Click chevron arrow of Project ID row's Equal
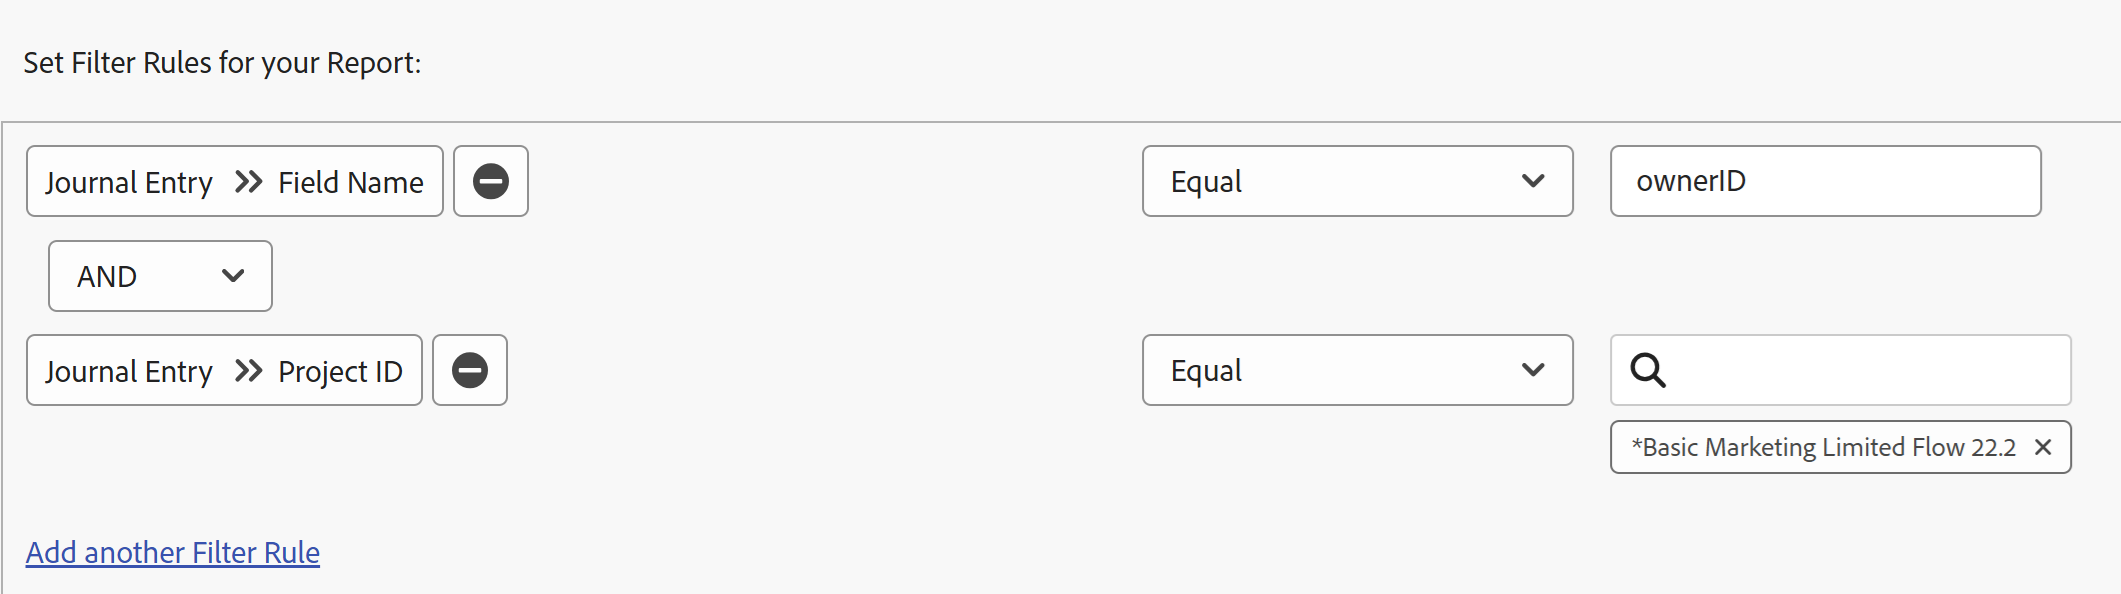2121x594 pixels. click(x=1532, y=370)
